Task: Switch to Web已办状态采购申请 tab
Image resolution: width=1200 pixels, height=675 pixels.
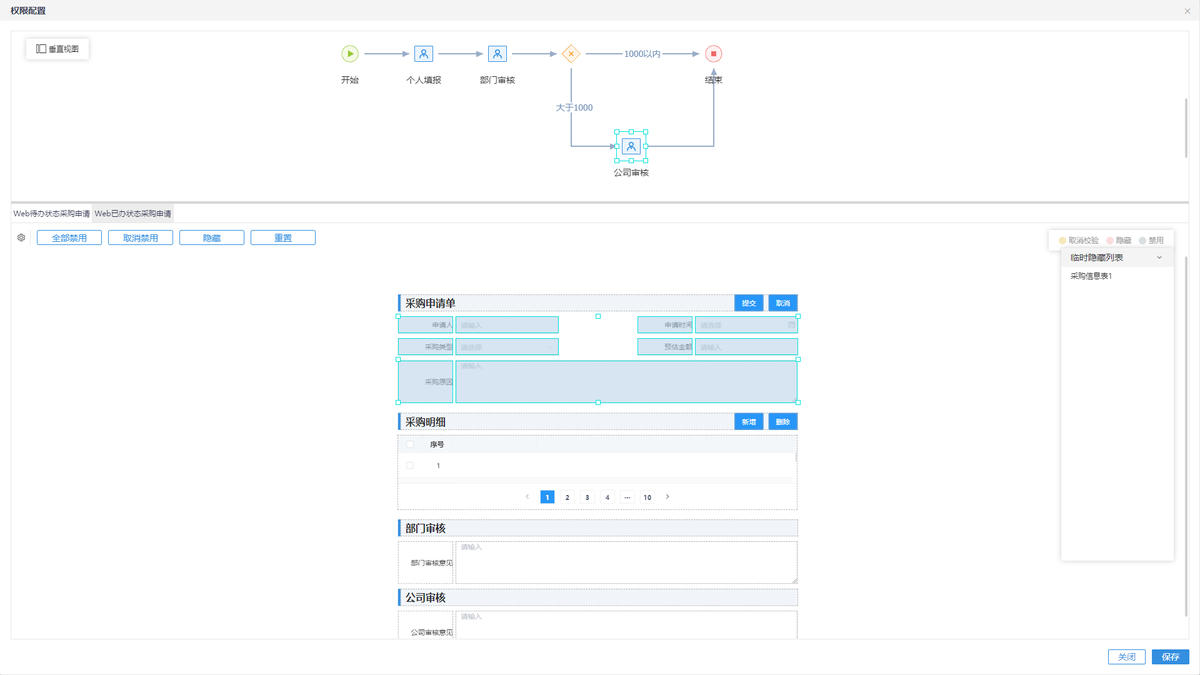Action: click(x=133, y=214)
